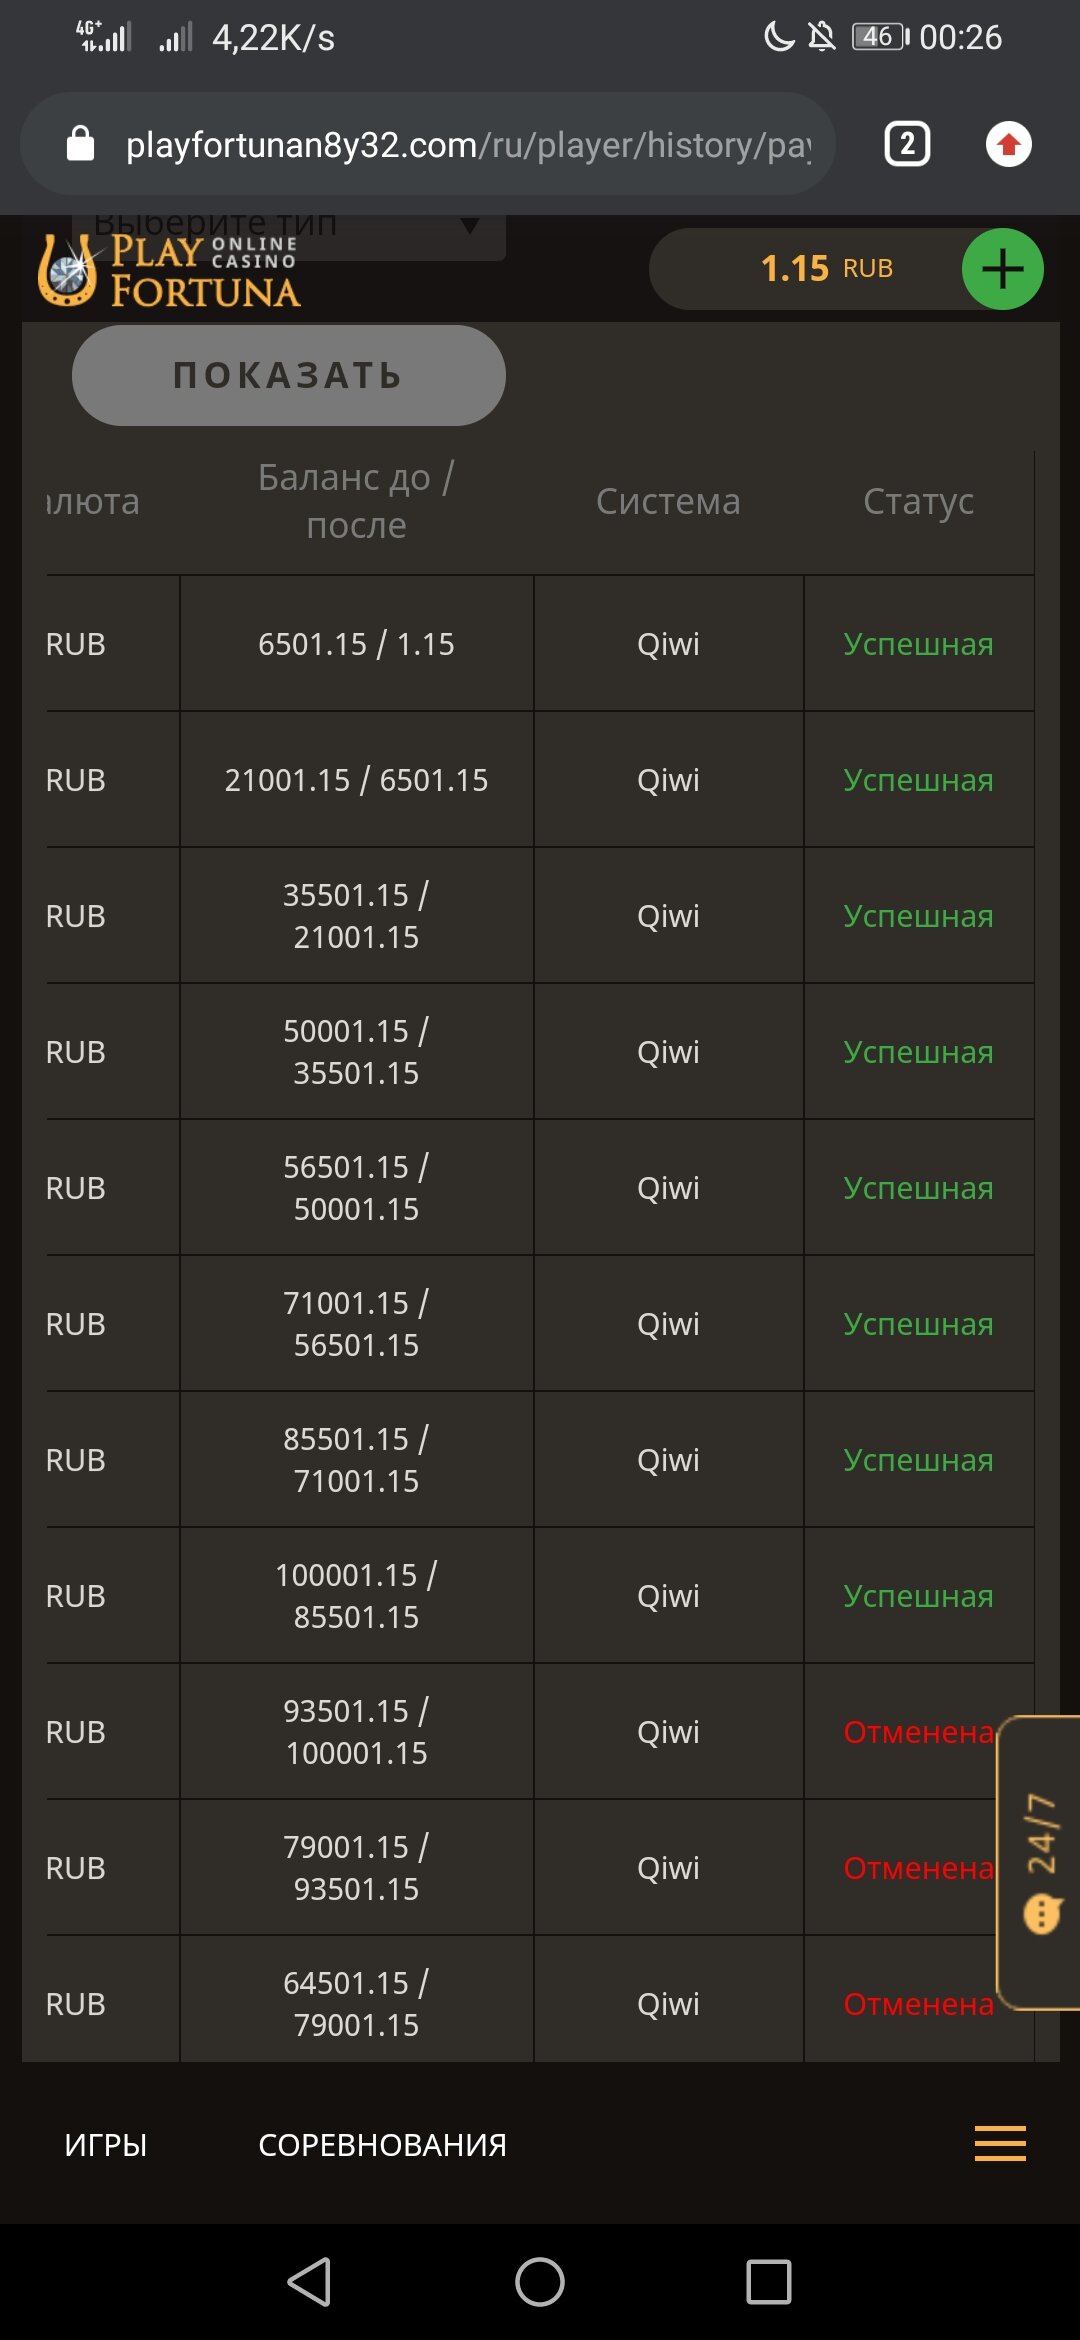The width and height of the screenshot is (1080, 2340).
Task: Expand the transaction type dropdown arrow
Action: pyautogui.click(x=469, y=226)
